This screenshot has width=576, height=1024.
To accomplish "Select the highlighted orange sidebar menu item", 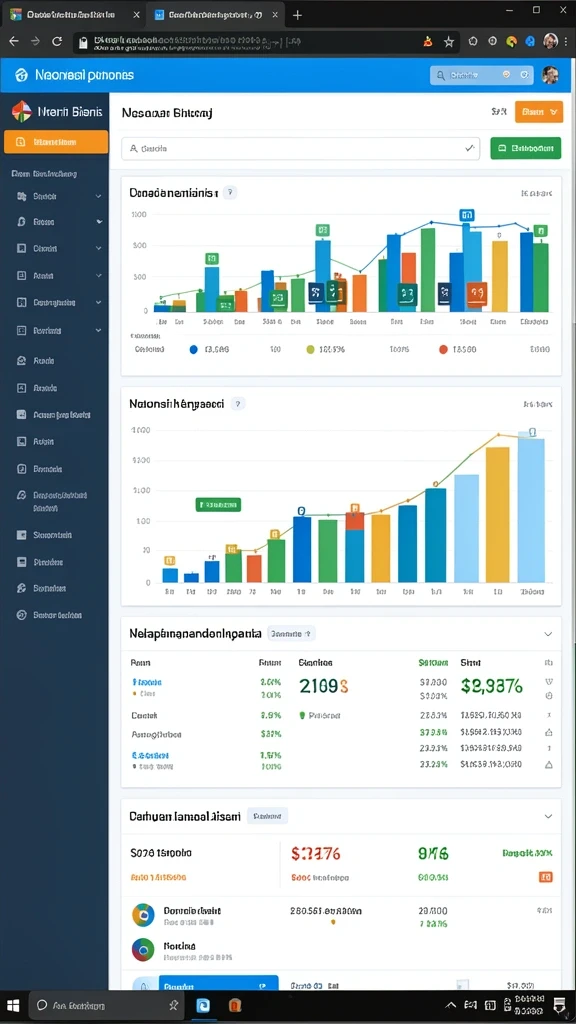I will (x=56, y=142).
